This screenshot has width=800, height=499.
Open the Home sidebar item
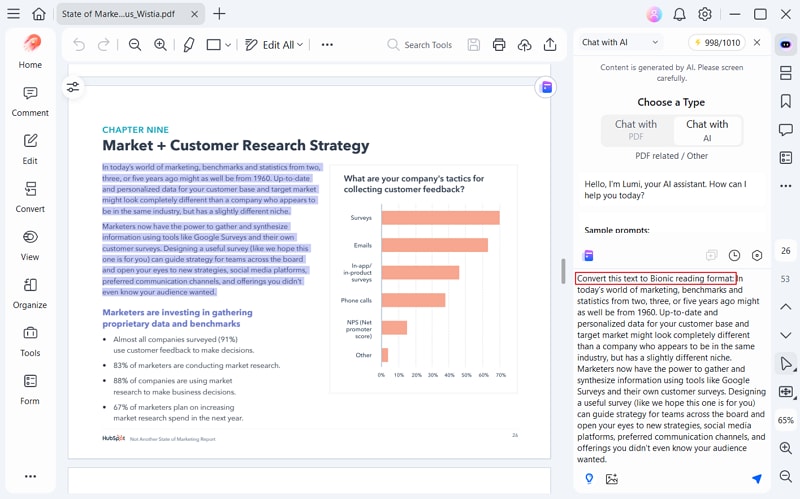(30, 52)
